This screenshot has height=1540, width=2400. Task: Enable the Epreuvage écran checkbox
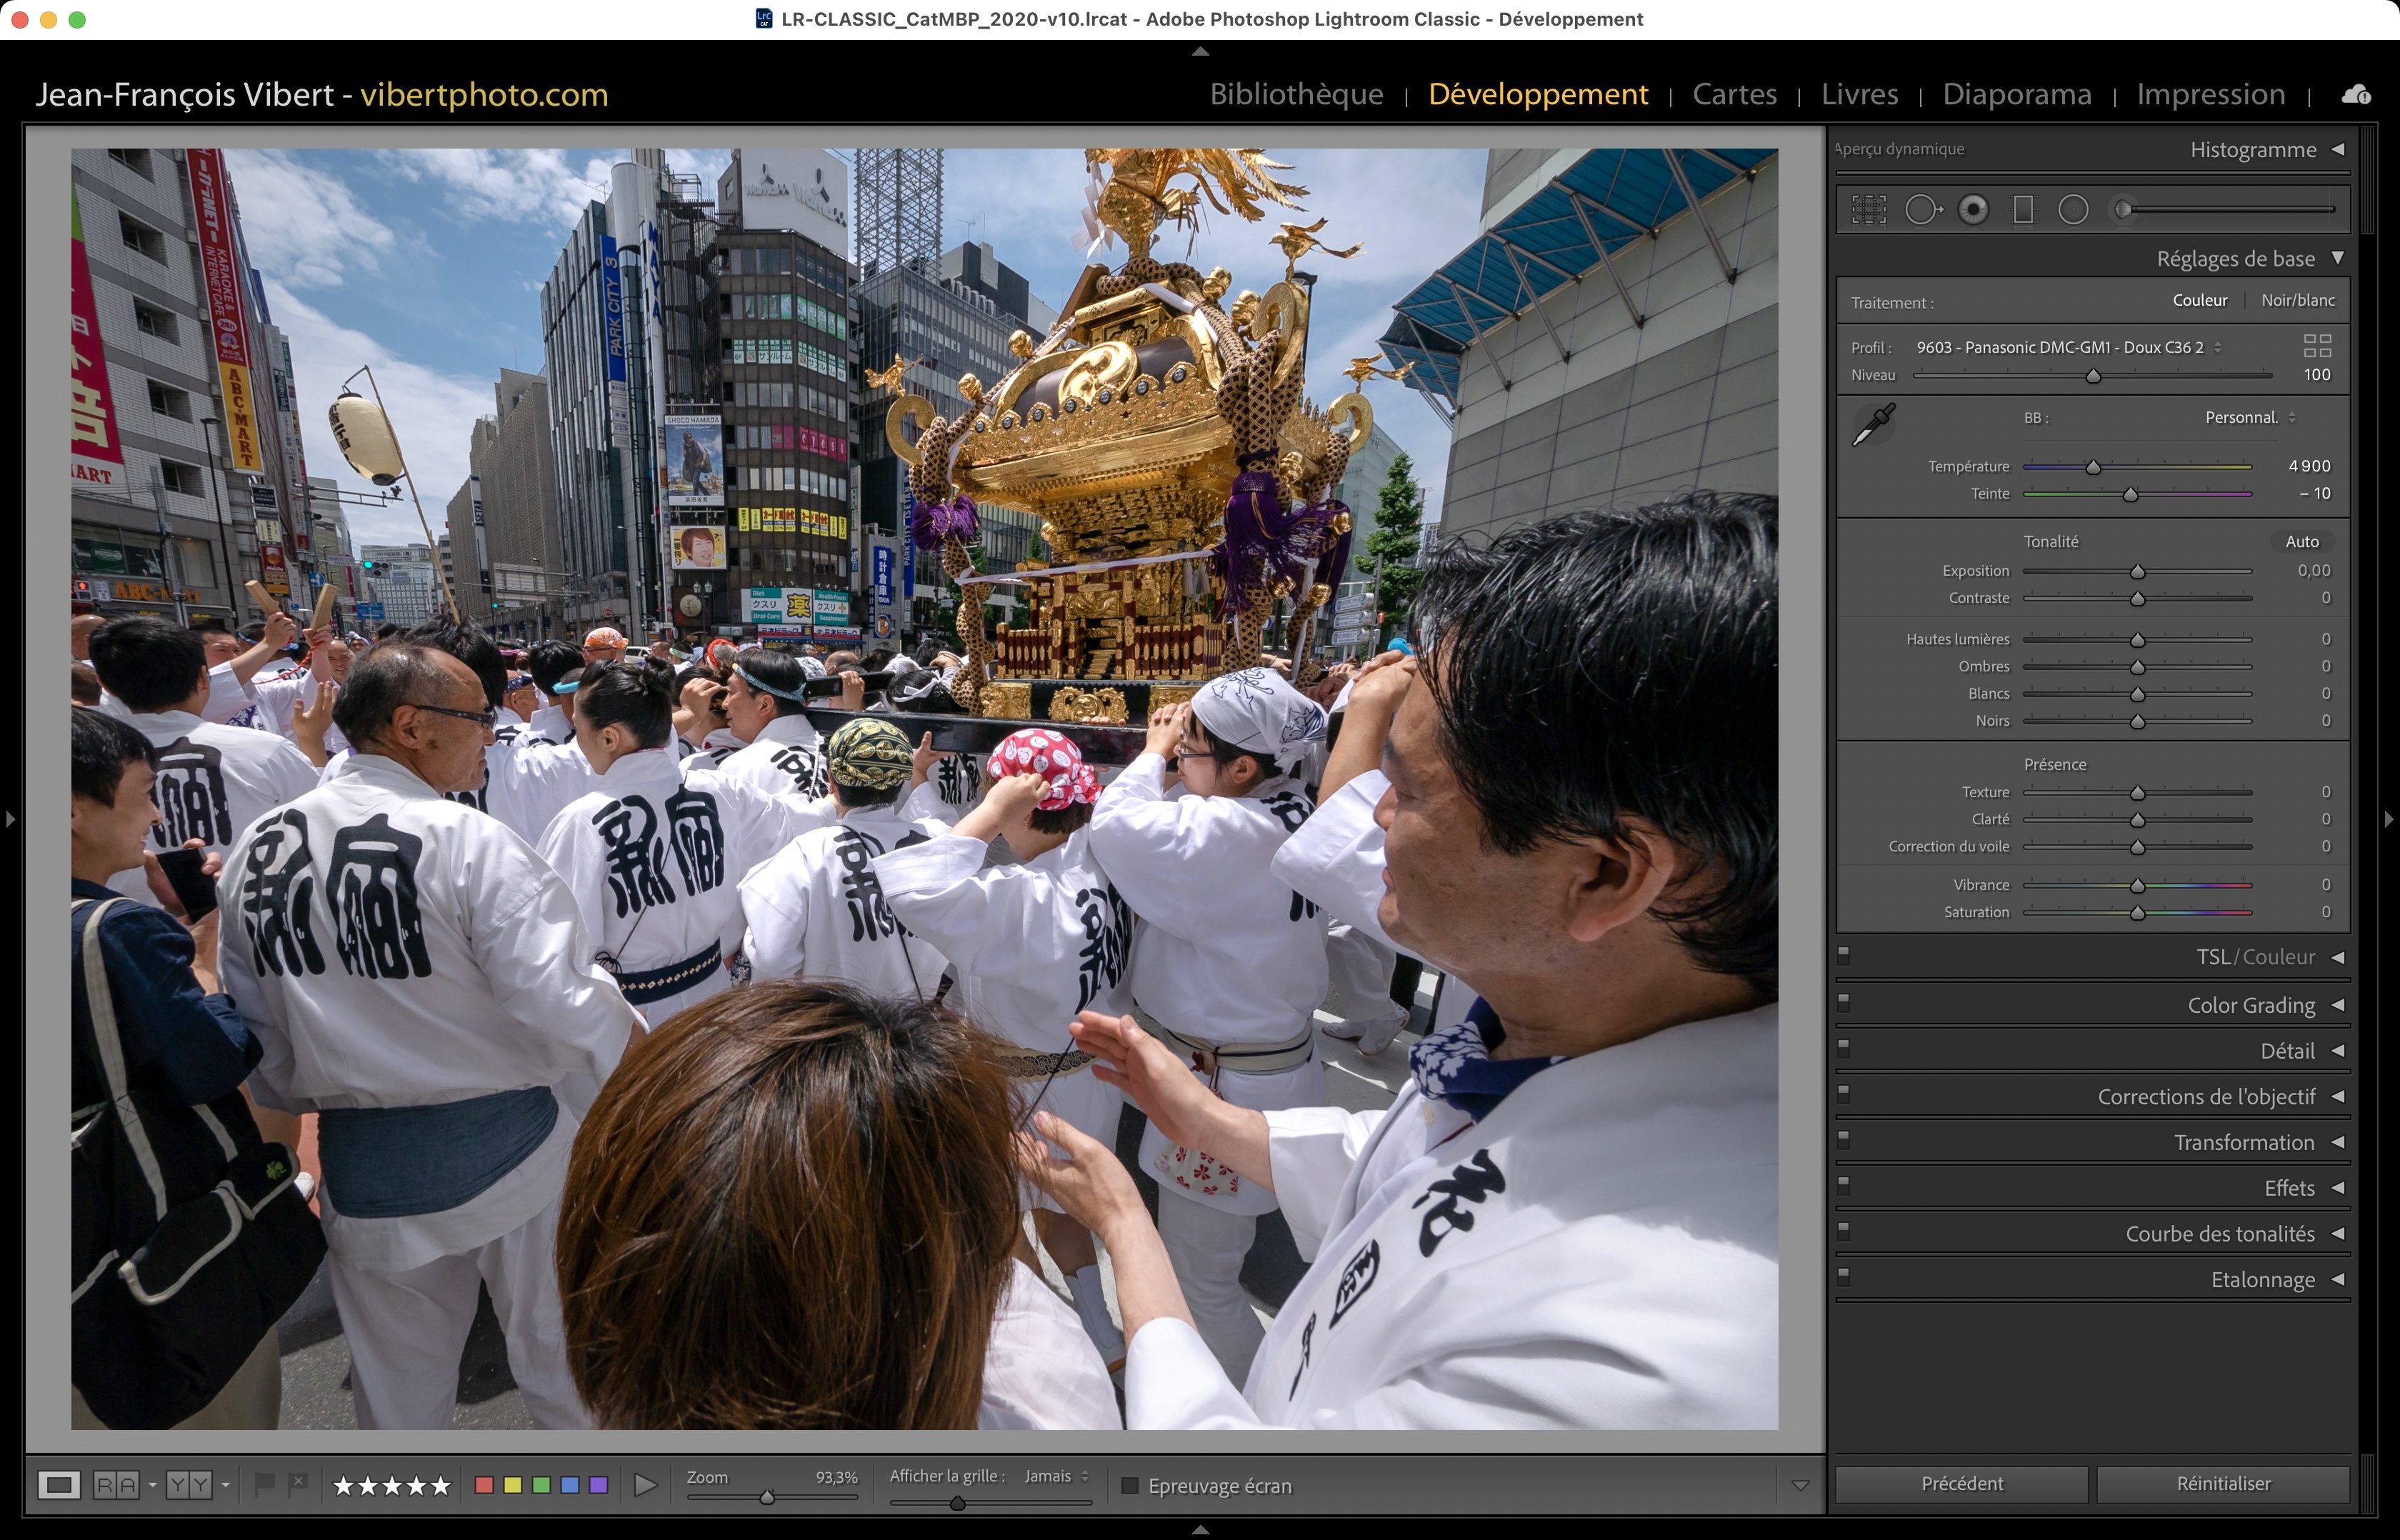tap(1130, 1486)
